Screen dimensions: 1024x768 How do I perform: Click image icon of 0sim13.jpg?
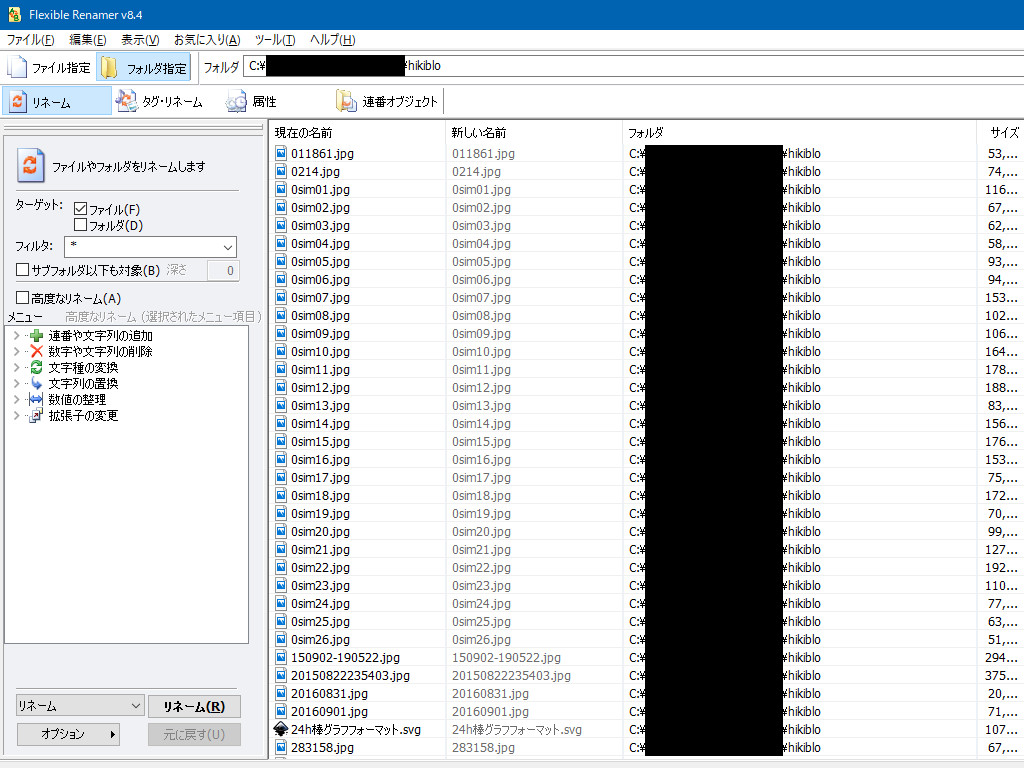point(281,406)
